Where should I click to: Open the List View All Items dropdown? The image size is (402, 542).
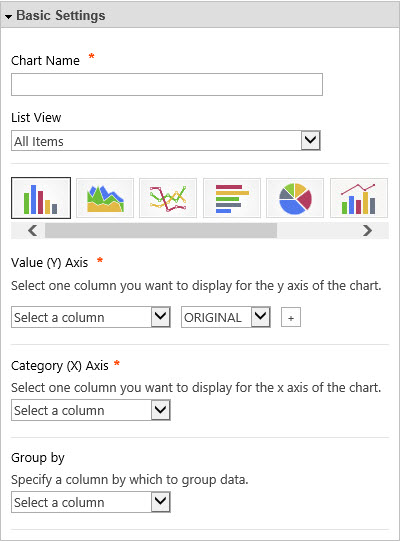pos(166,141)
